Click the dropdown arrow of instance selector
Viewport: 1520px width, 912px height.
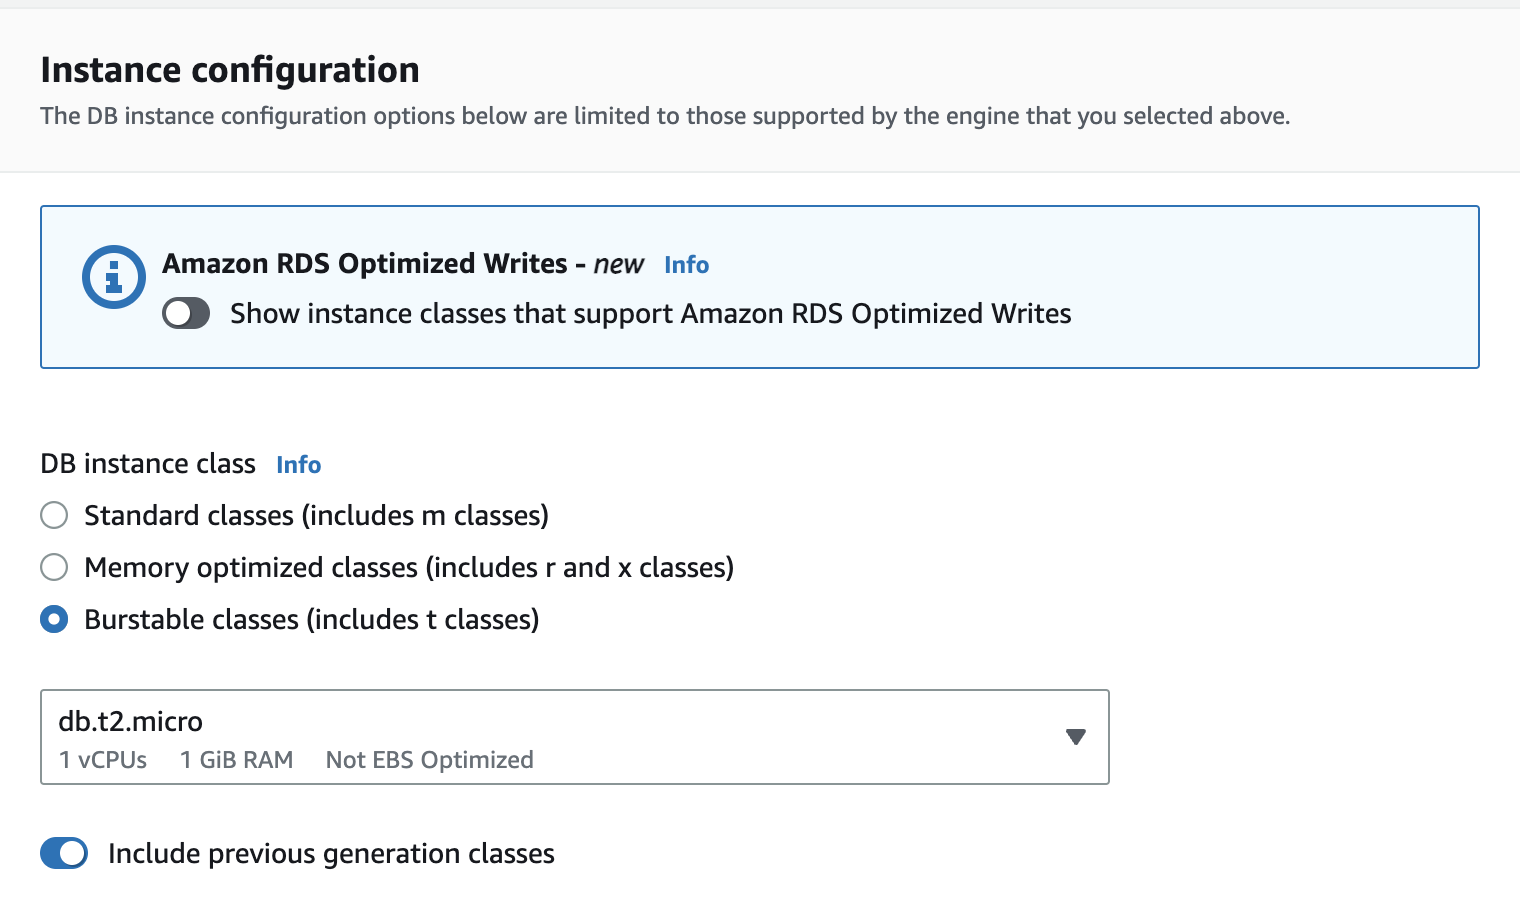point(1076,737)
